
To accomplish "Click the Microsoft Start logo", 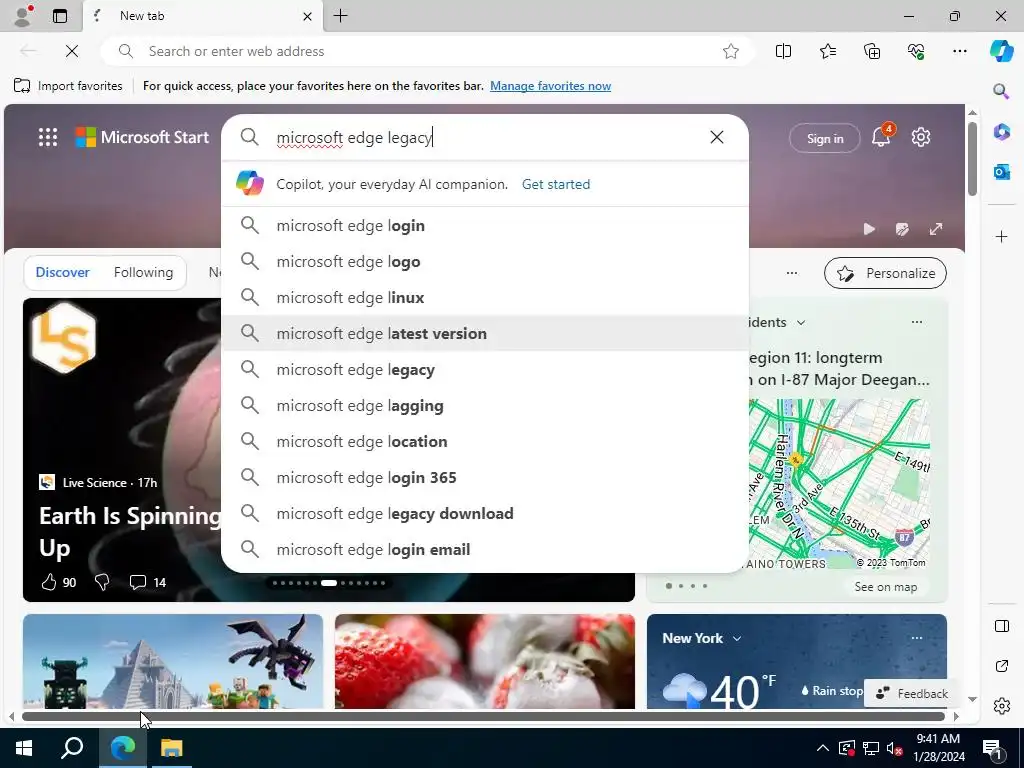I will point(142,137).
